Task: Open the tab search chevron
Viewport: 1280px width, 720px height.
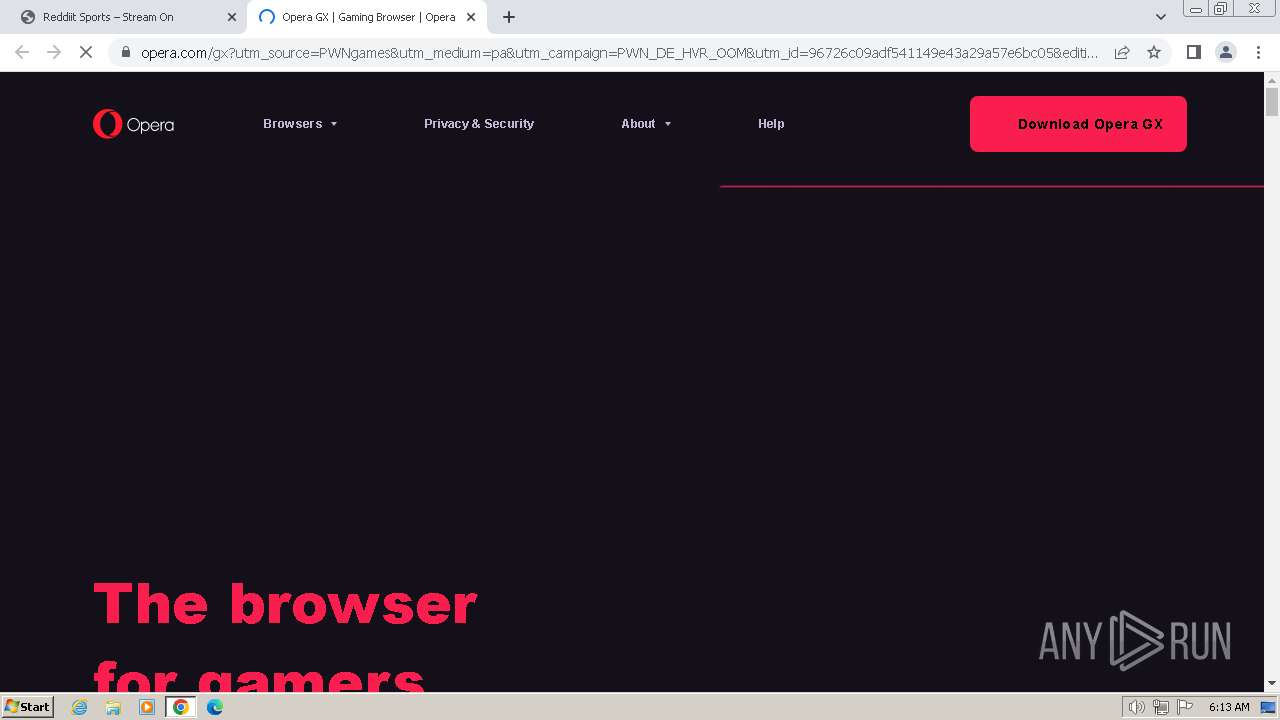Action: tap(1160, 17)
